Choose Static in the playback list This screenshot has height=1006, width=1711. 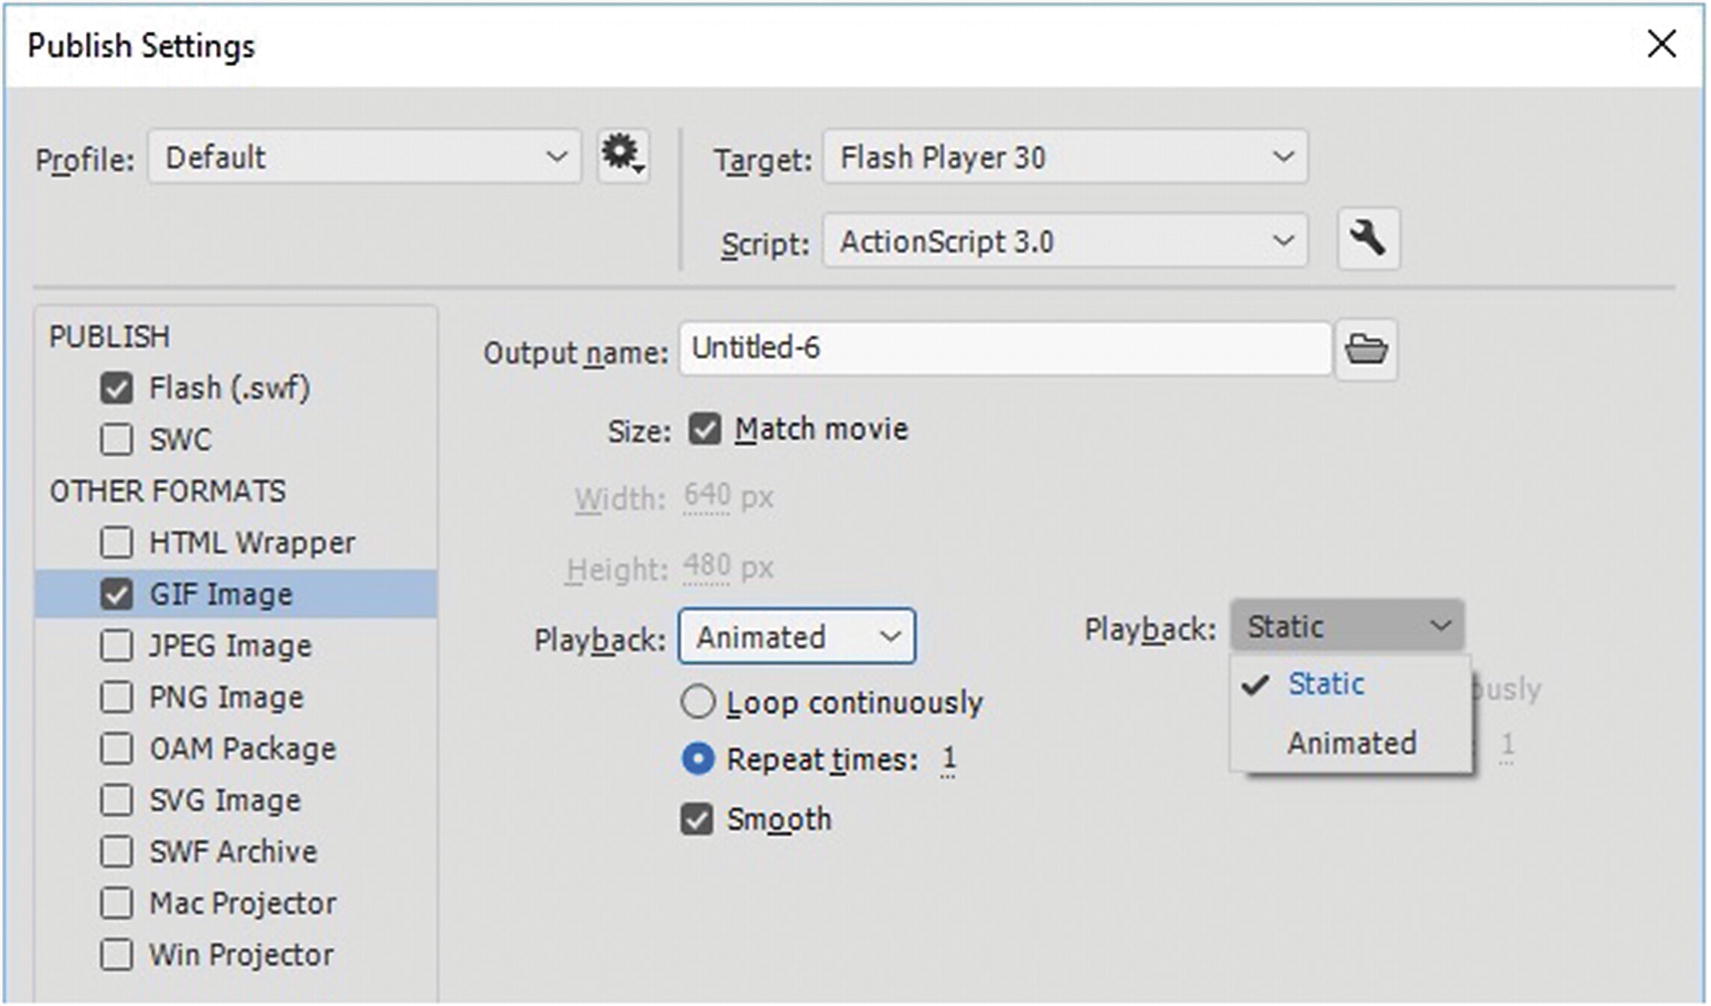point(1326,684)
